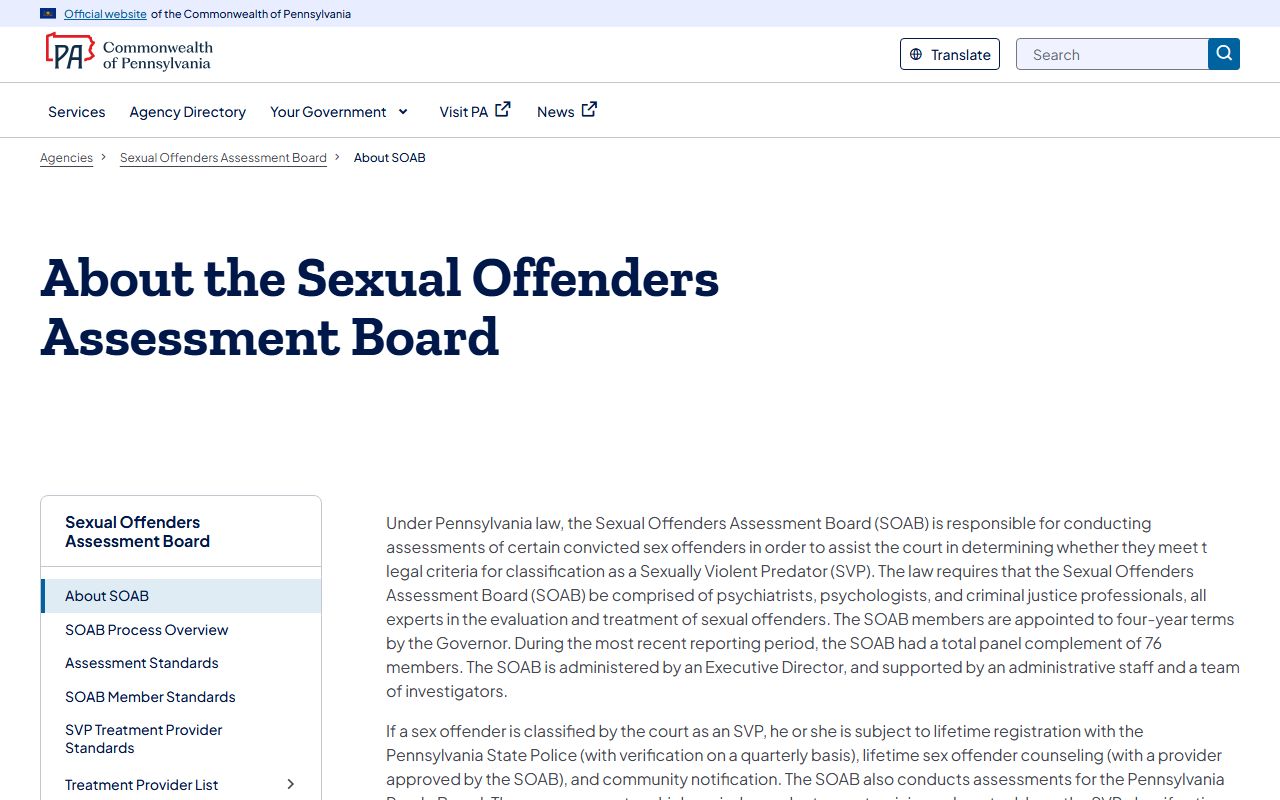Expand the Your Government dropdown chevron
This screenshot has width=1280, height=800.
[x=403, y=112]
